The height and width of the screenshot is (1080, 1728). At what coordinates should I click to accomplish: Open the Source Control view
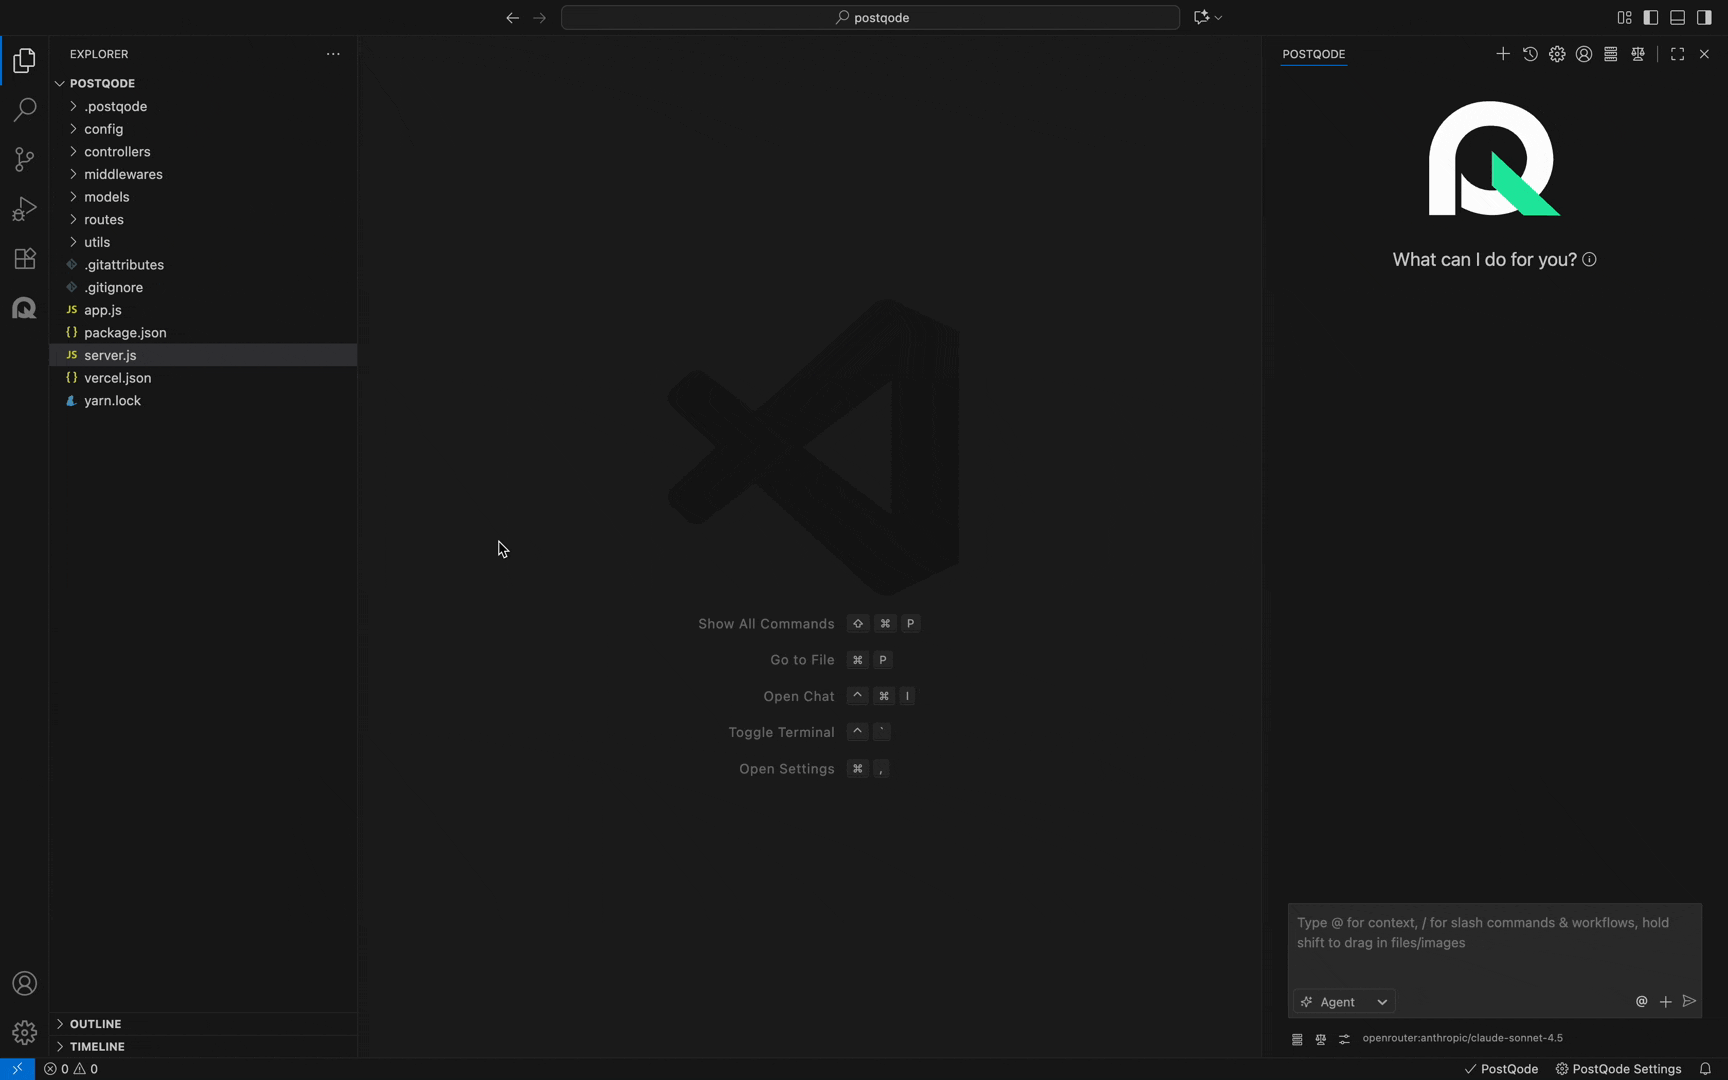tap(24, 159)
